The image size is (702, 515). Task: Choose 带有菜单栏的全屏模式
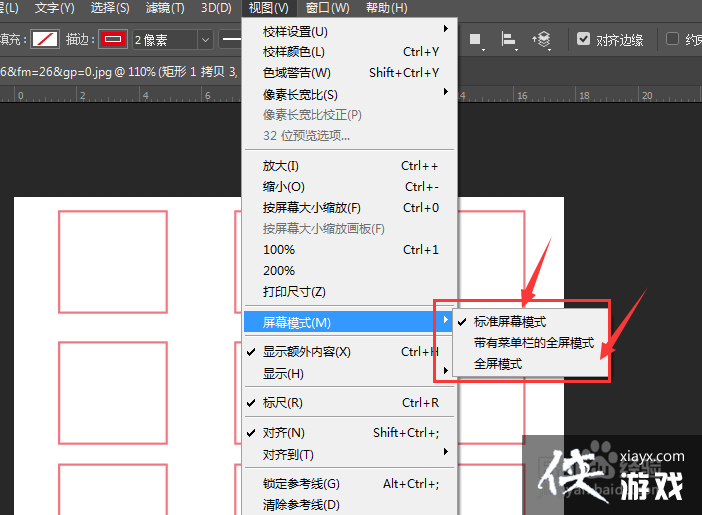533,343
